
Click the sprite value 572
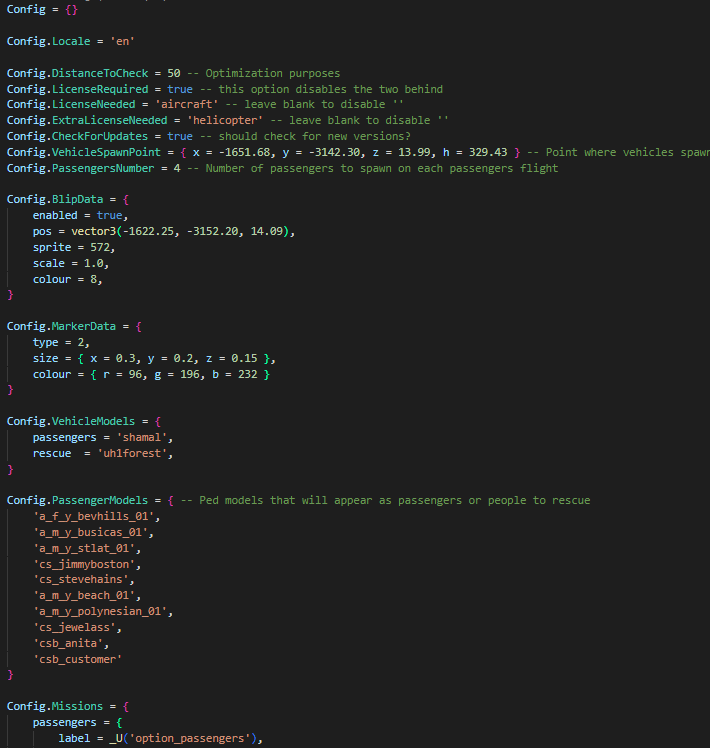(100, 248)
